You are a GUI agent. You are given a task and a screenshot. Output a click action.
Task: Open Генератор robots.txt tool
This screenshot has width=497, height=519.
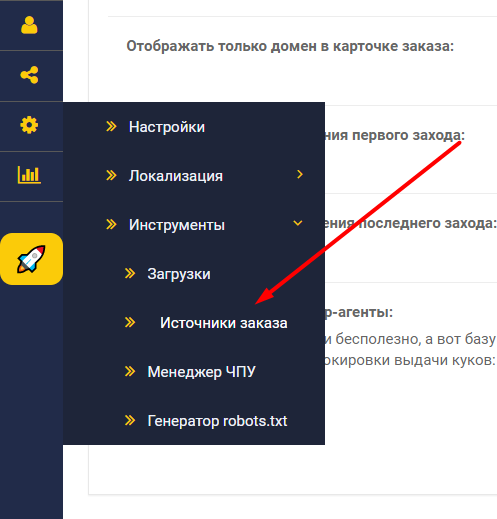point(217,421)
